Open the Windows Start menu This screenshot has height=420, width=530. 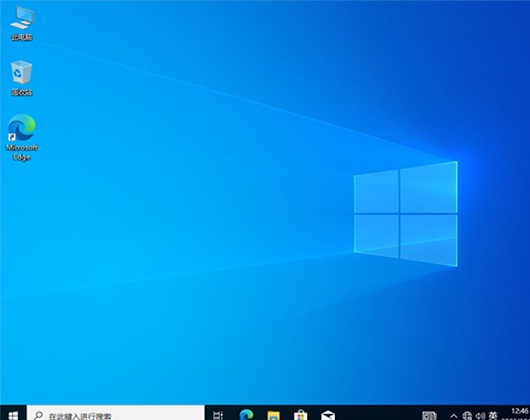click(x=13, y=414)
